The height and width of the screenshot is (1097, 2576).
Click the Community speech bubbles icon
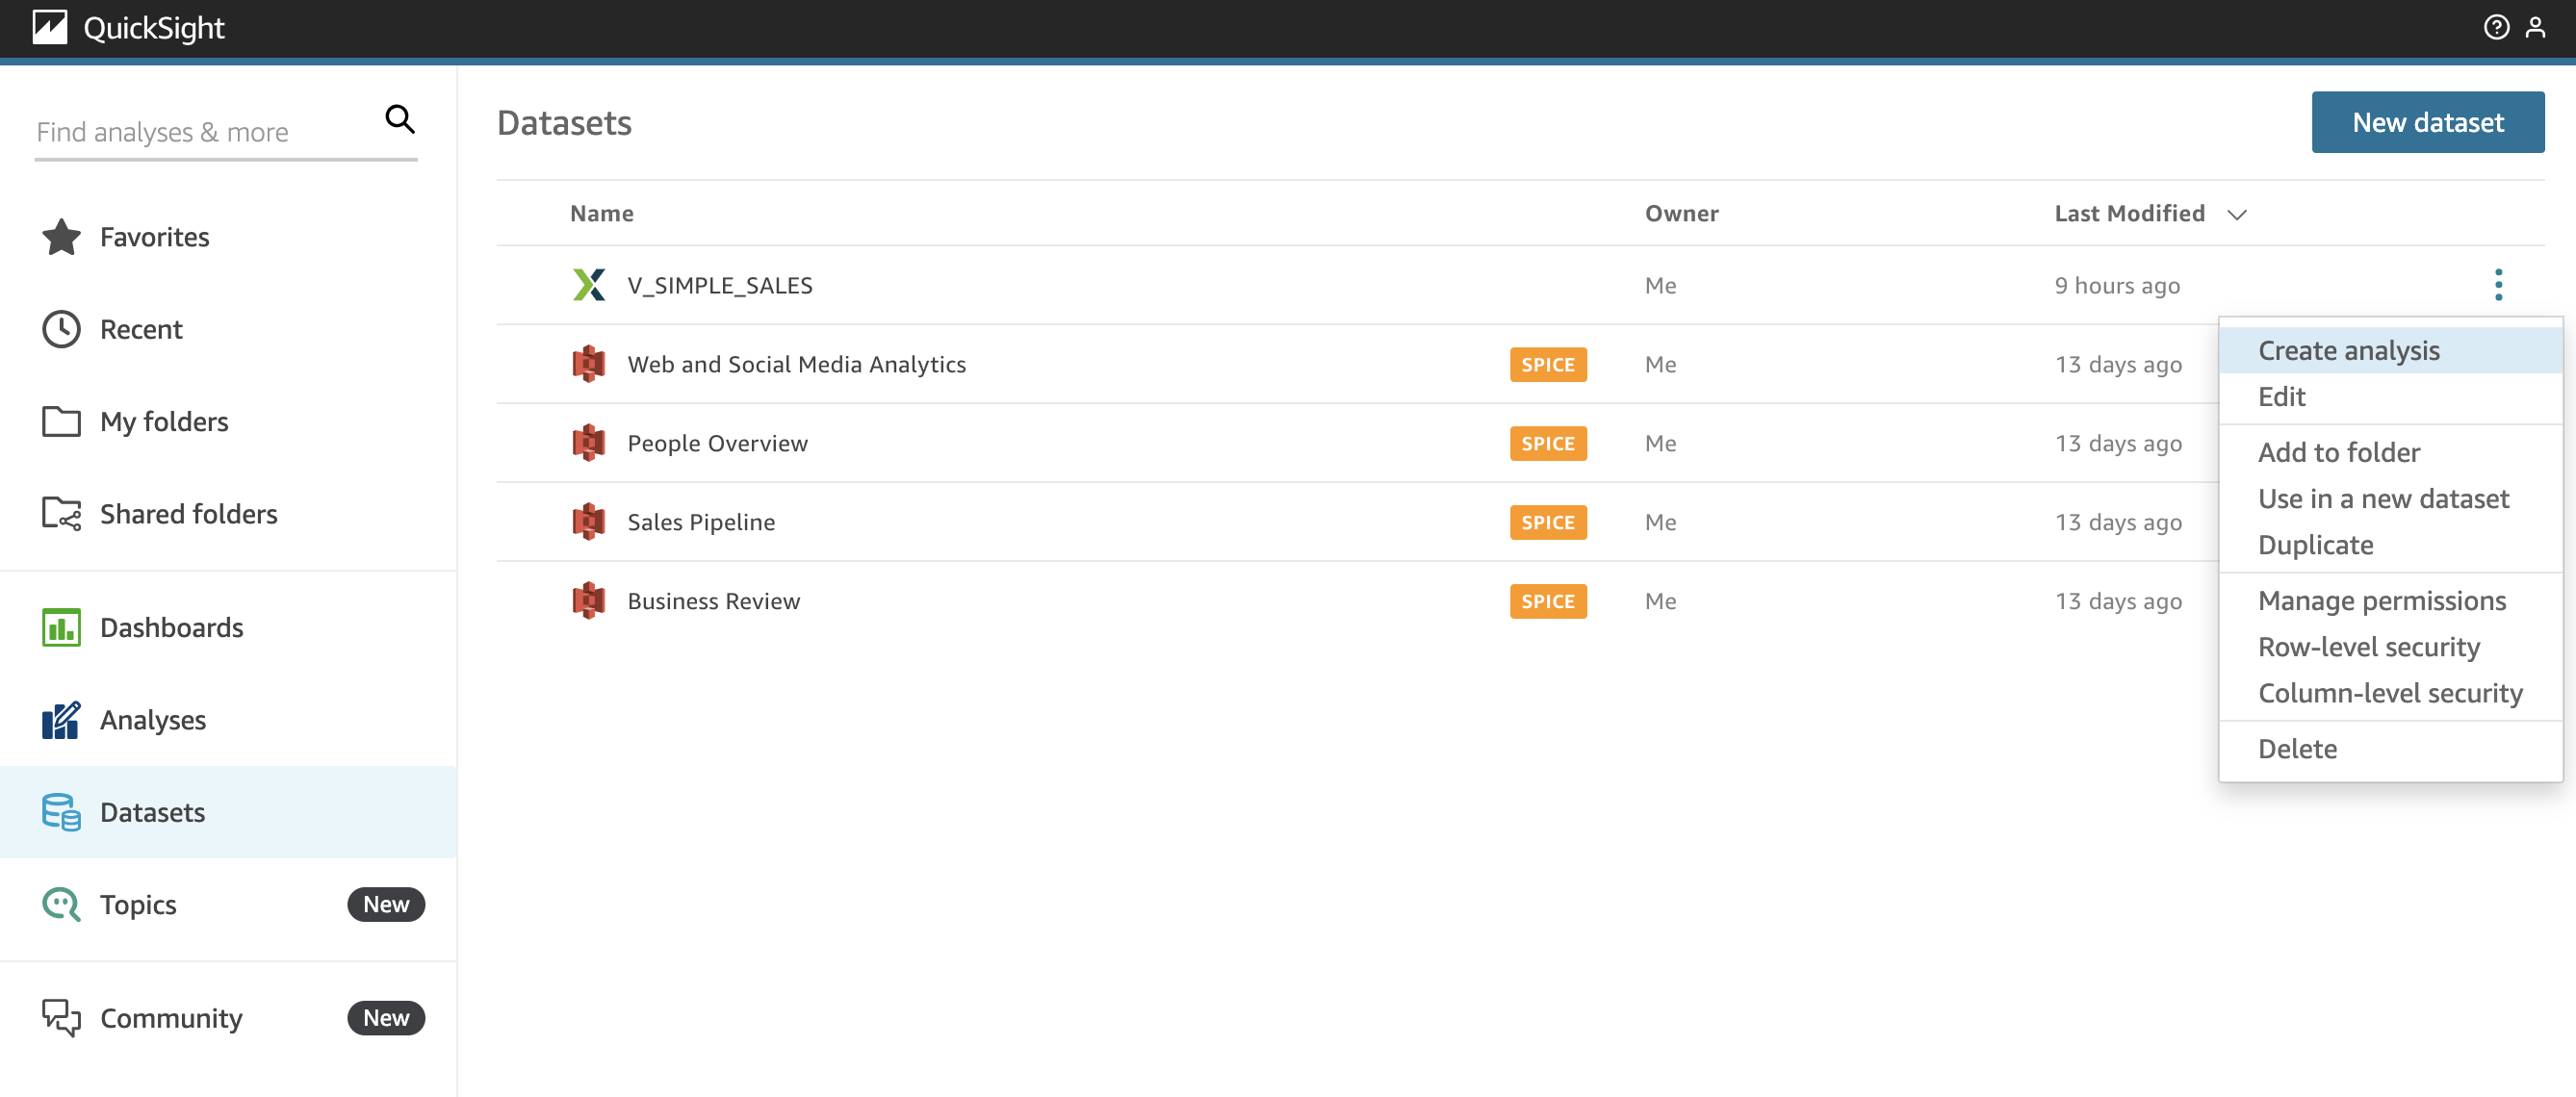coord(61,1017)
